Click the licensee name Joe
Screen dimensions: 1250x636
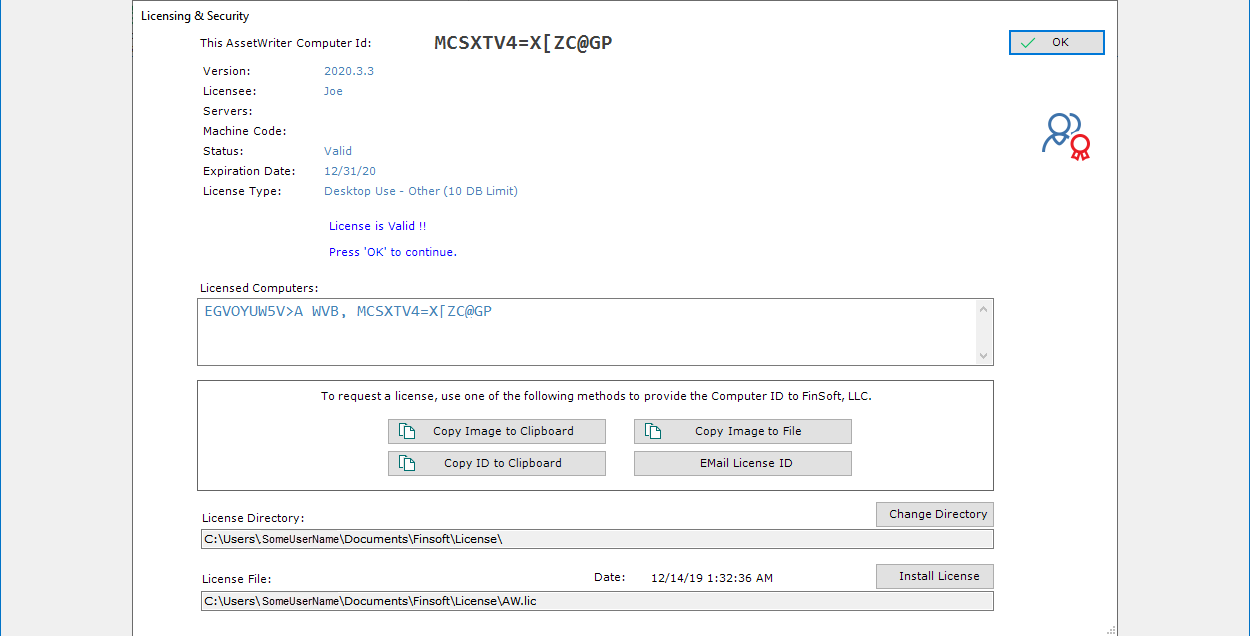tap(333, 91)
